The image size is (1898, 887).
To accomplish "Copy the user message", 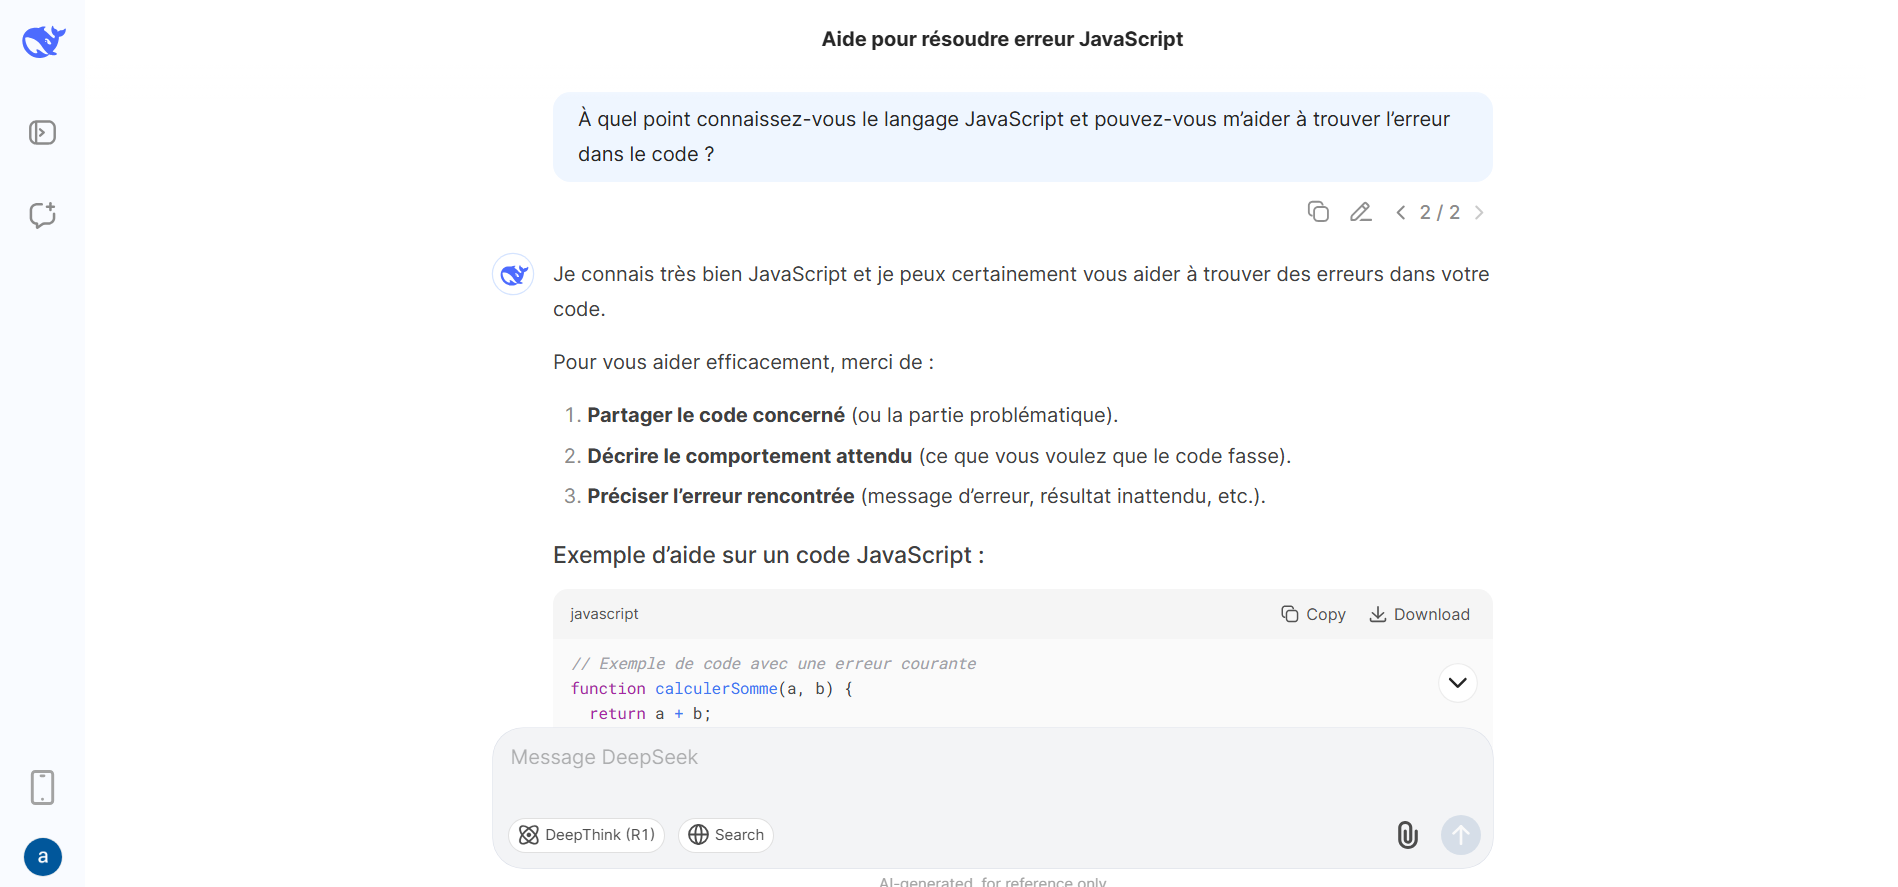I will [1318, 212].
